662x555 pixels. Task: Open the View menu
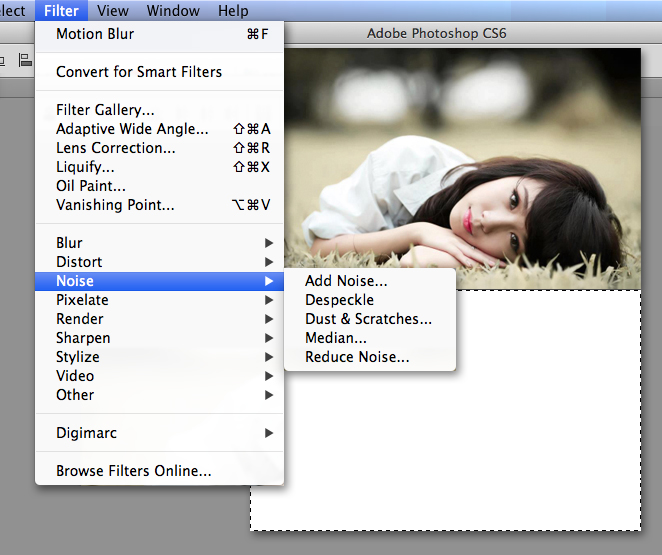click(x=113, y=11)
